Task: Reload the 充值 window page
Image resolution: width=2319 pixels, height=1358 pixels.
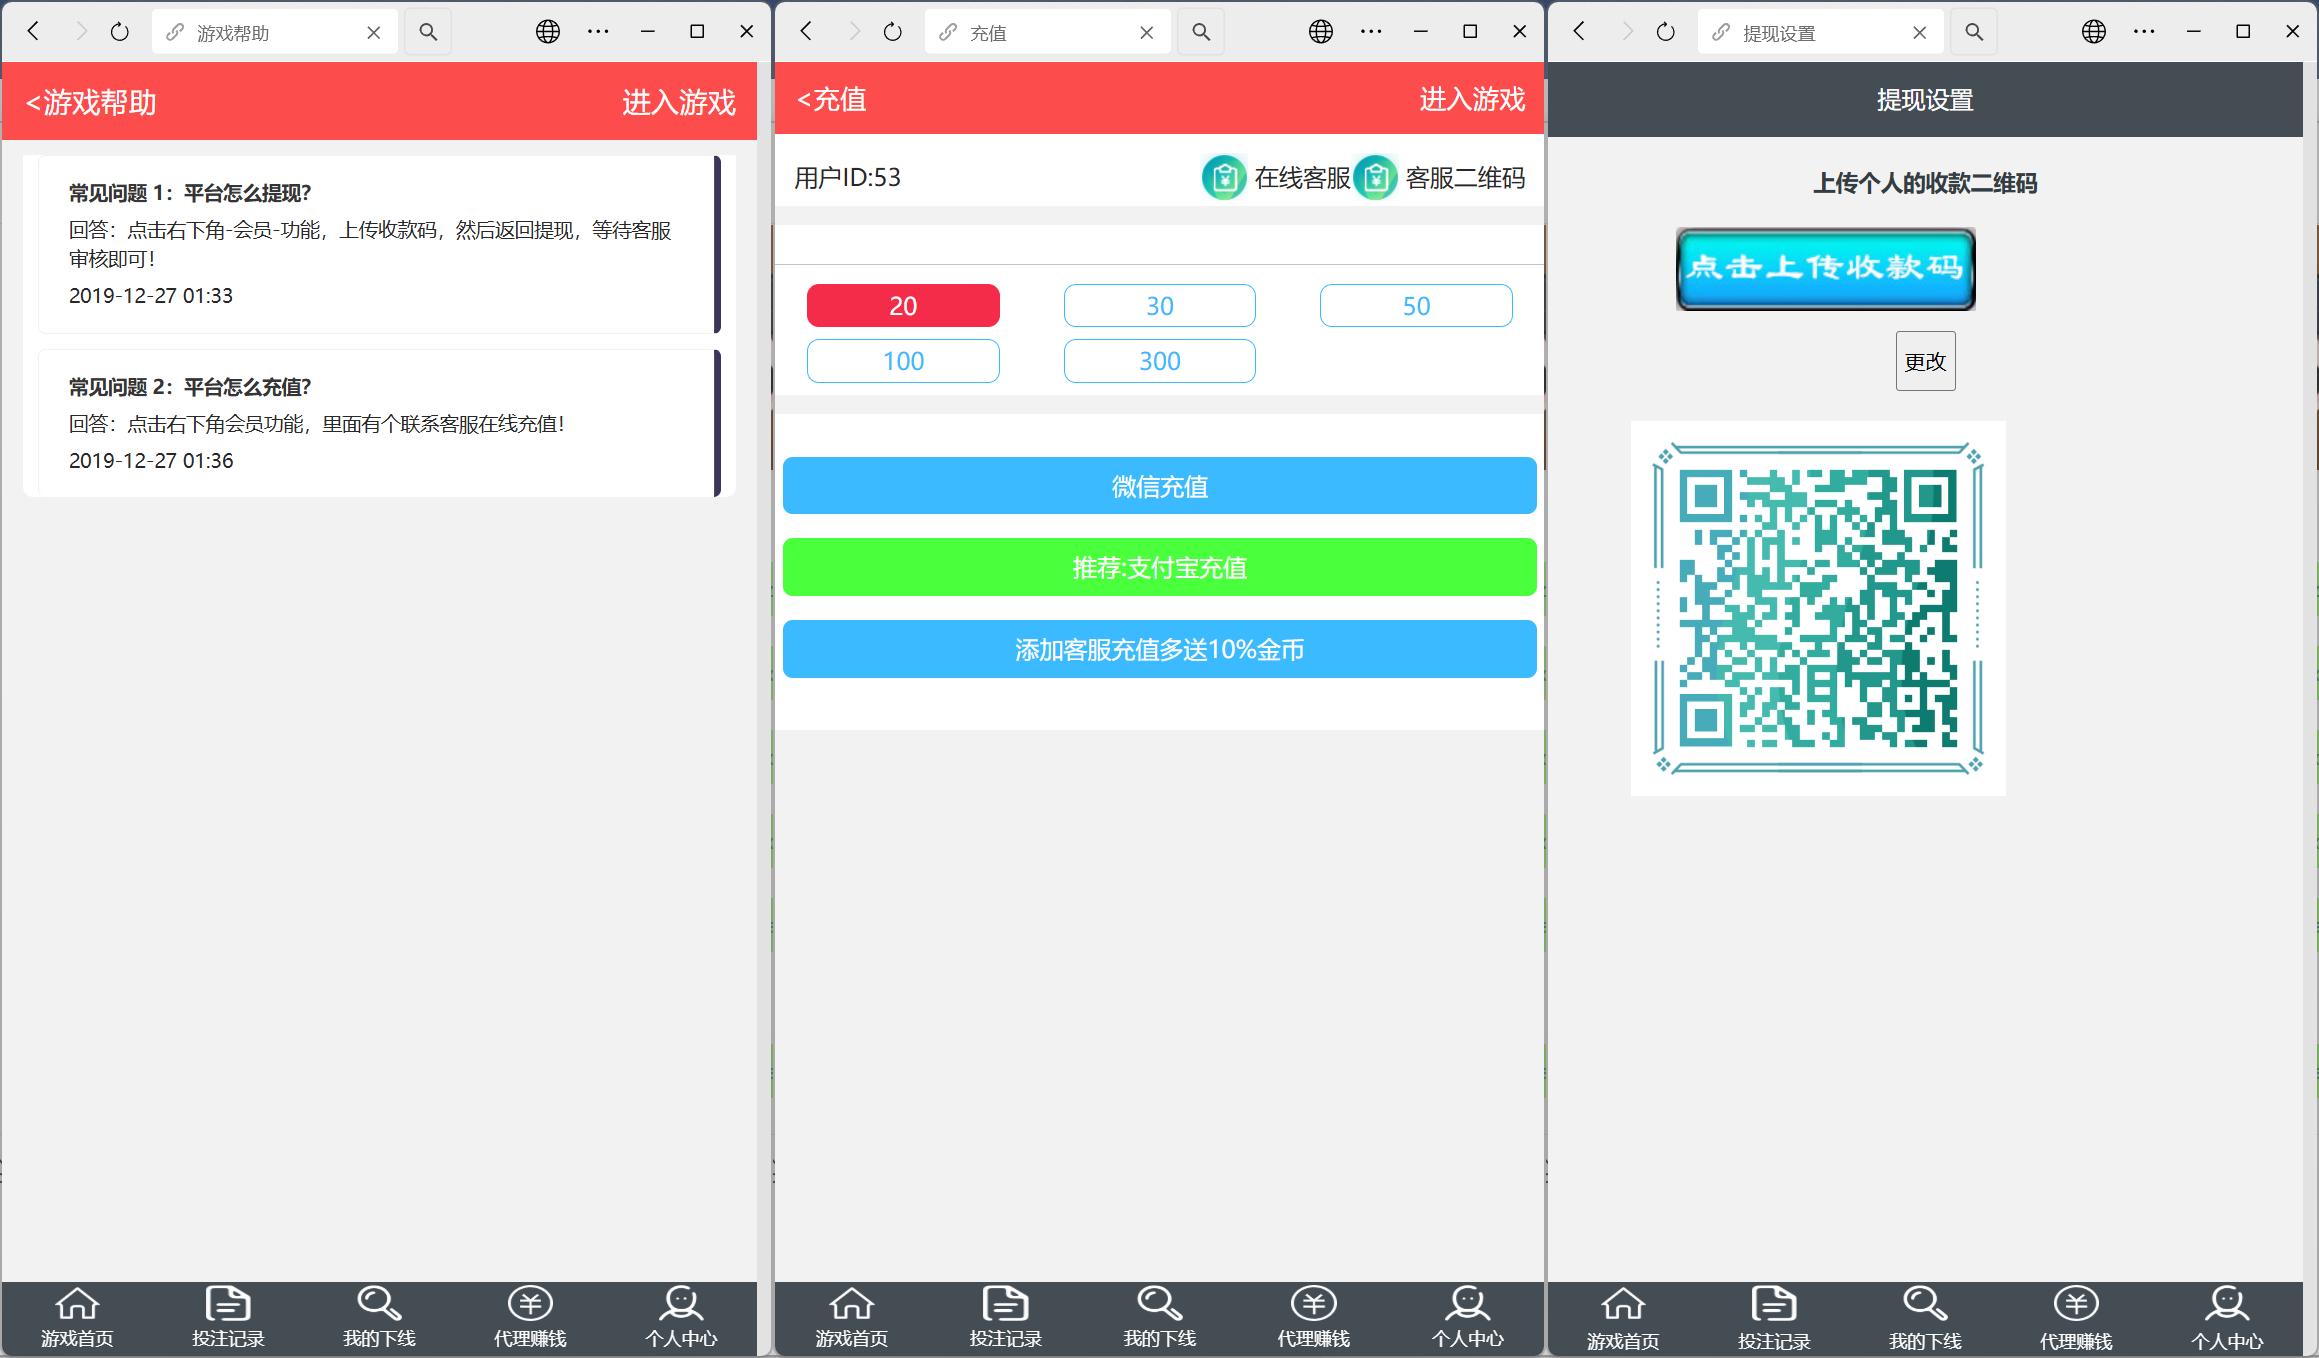Action: [x=892, y=32]
